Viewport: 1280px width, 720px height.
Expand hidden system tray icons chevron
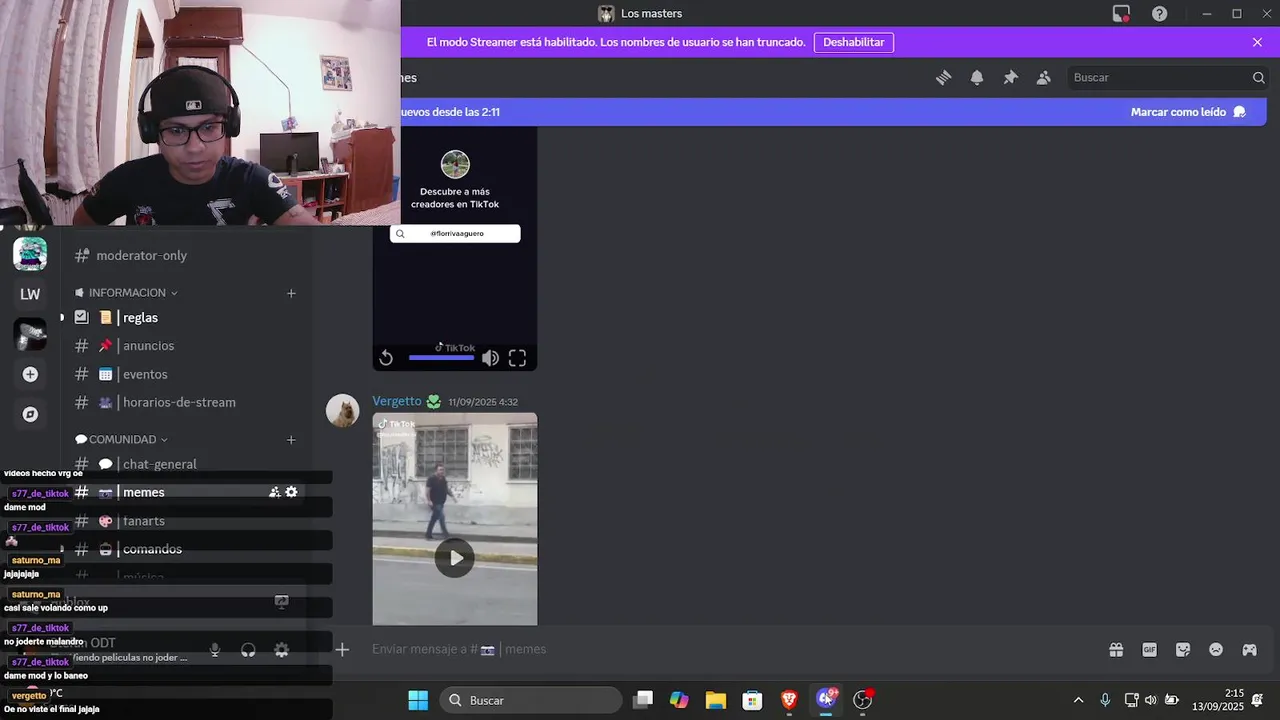pos(1078,700)
